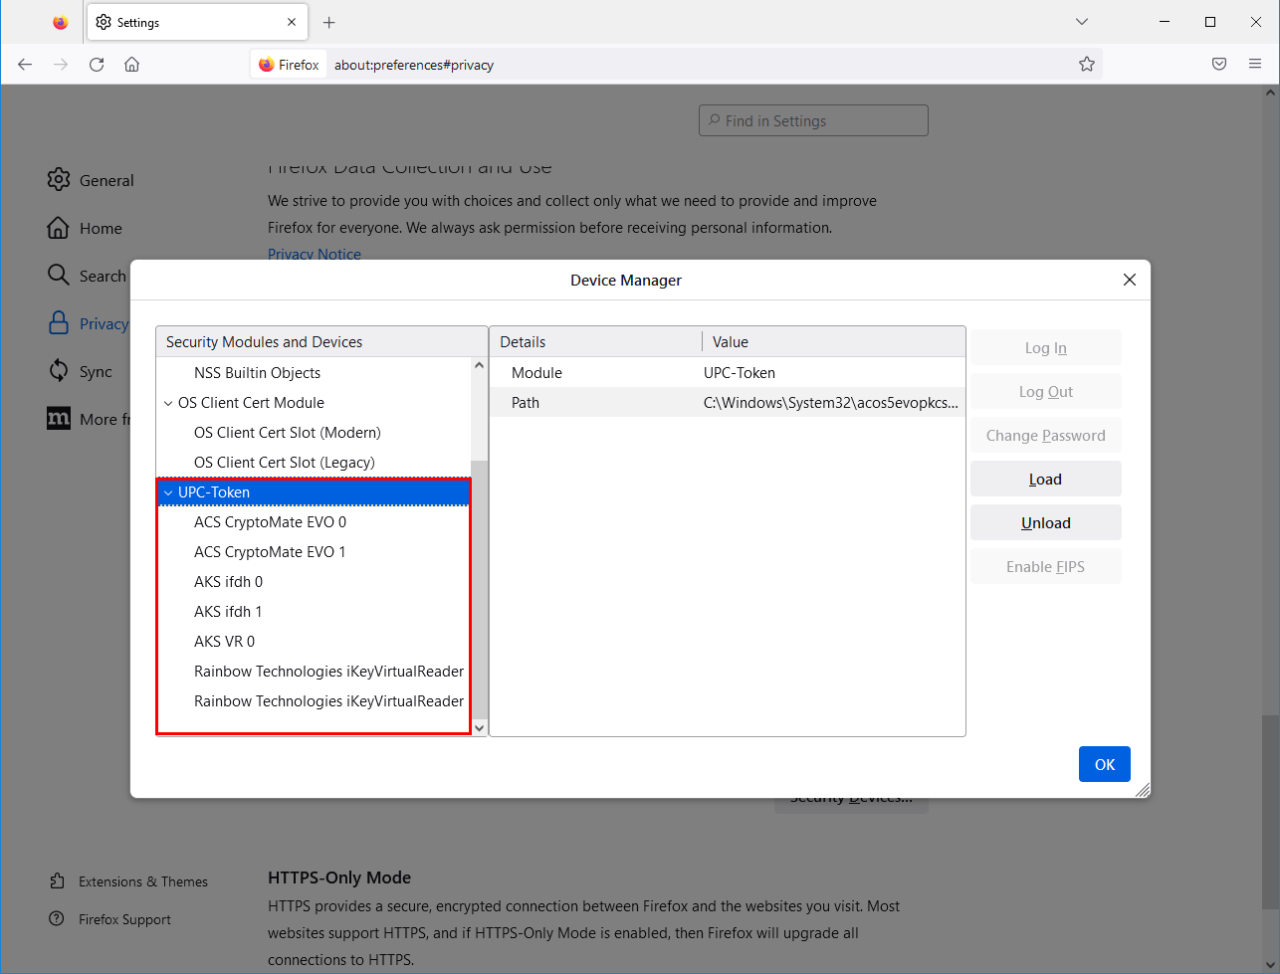Confirm Device Manager with OK

(x=1104, y=765)
